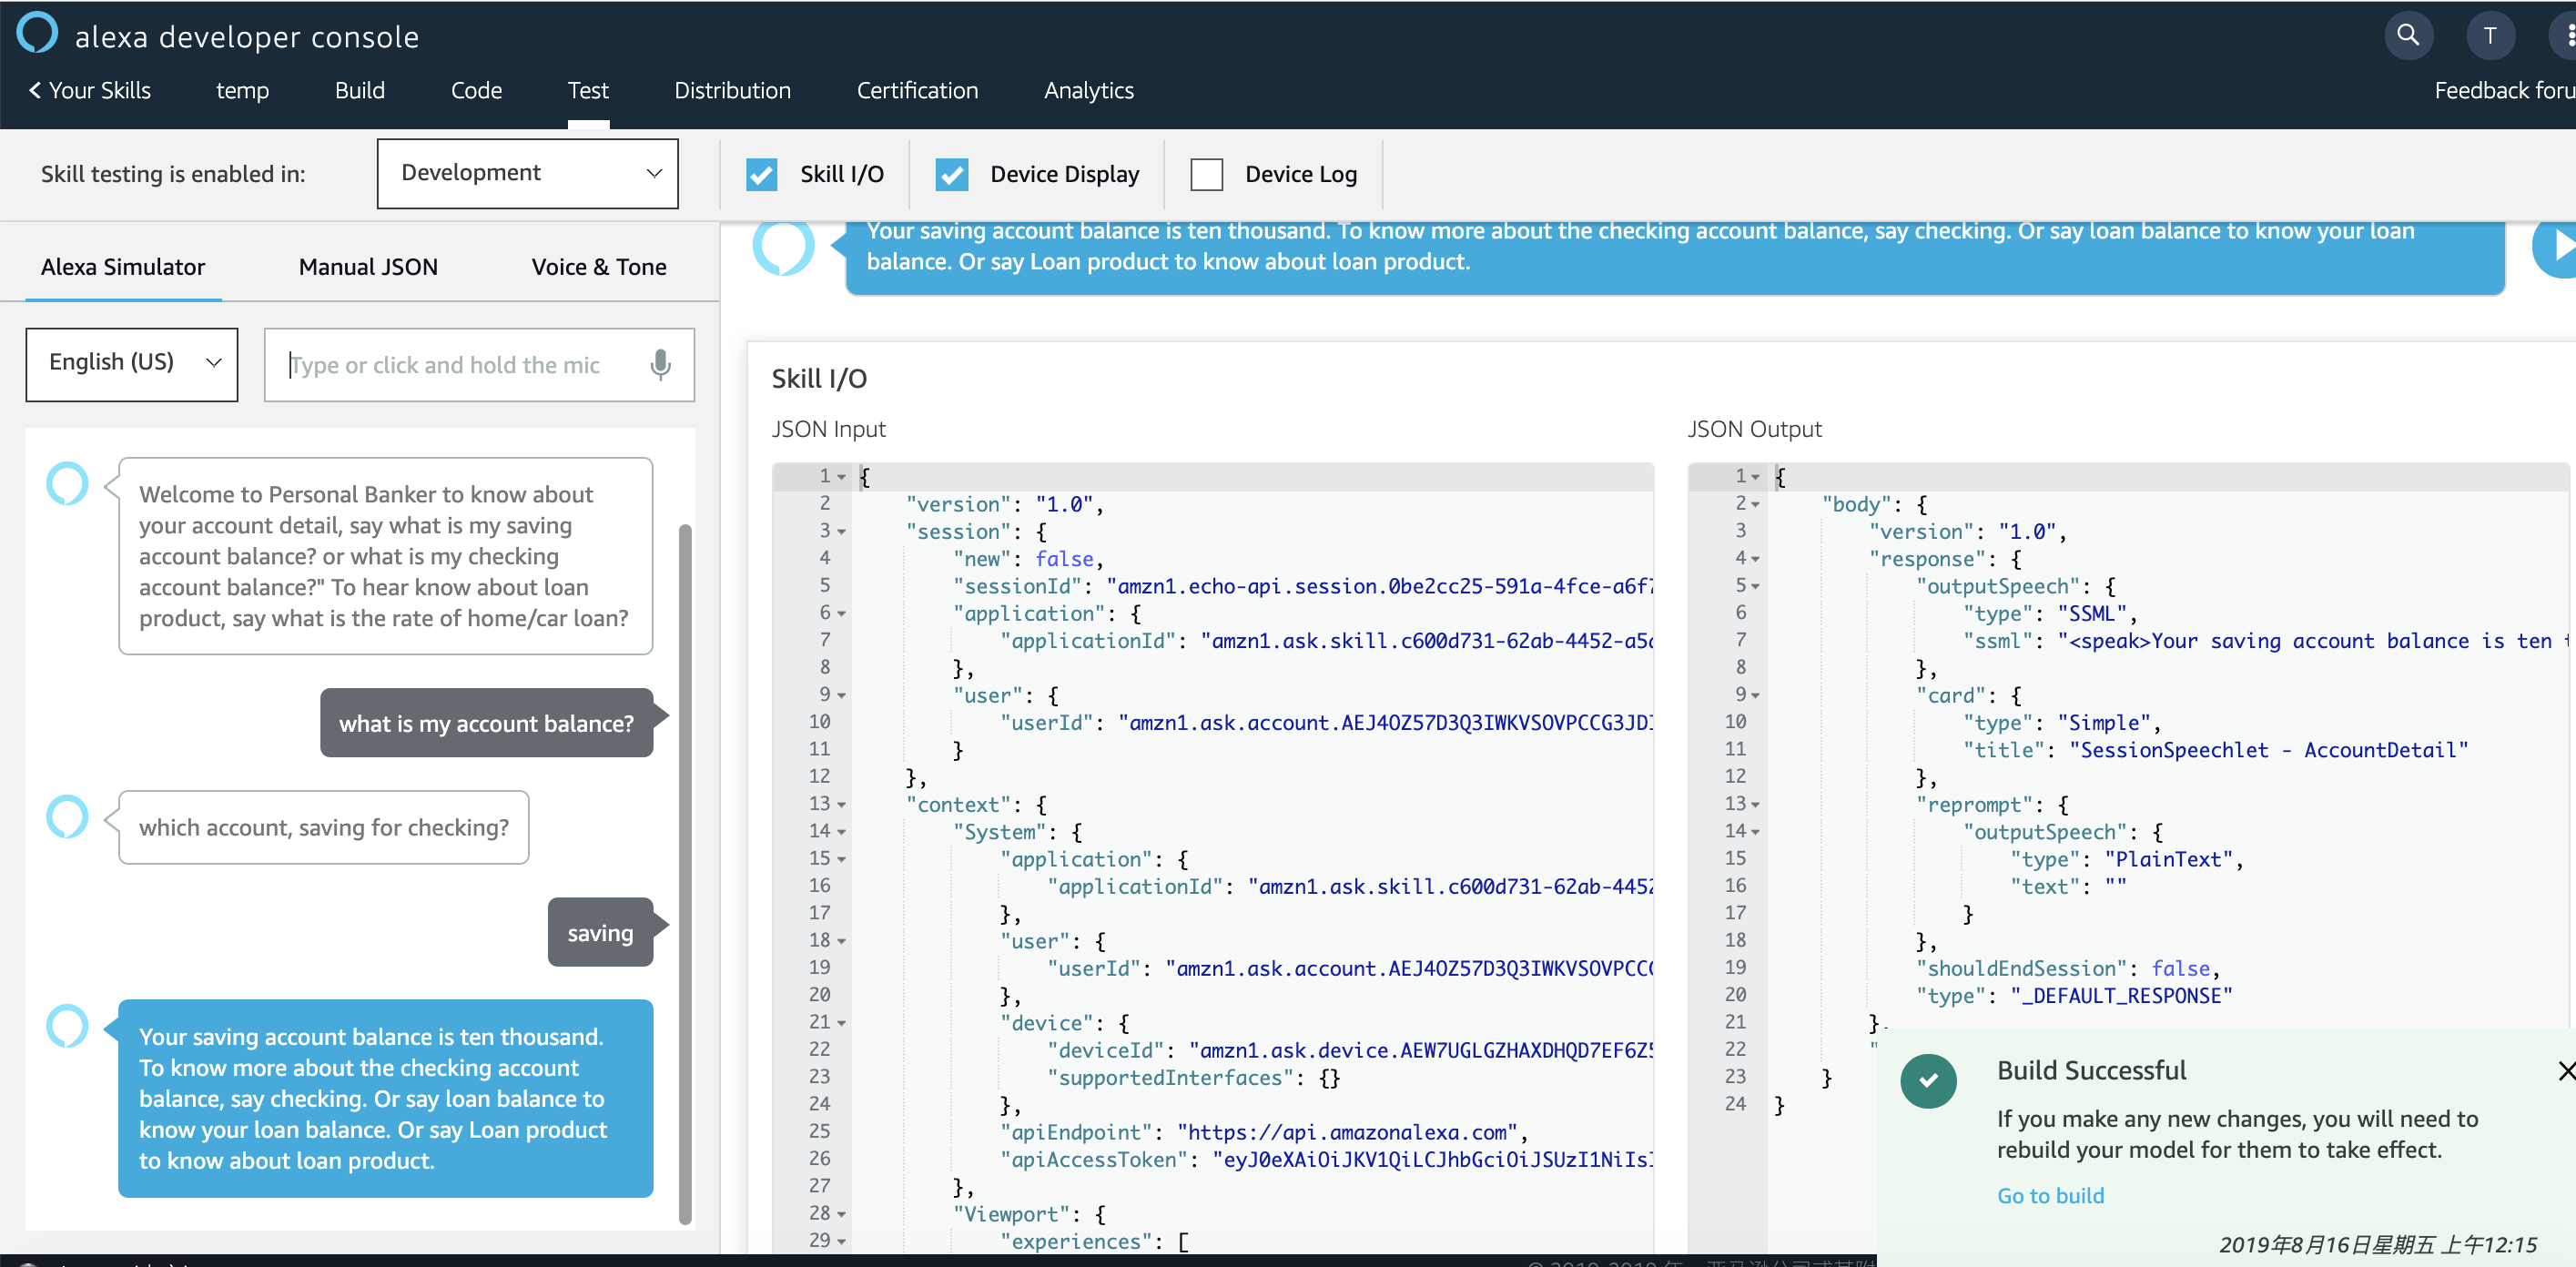The height and width of the screenshot is (1267, 2576).
Task: Open the Feedback forum link
Action: [x=2505, y=91]
